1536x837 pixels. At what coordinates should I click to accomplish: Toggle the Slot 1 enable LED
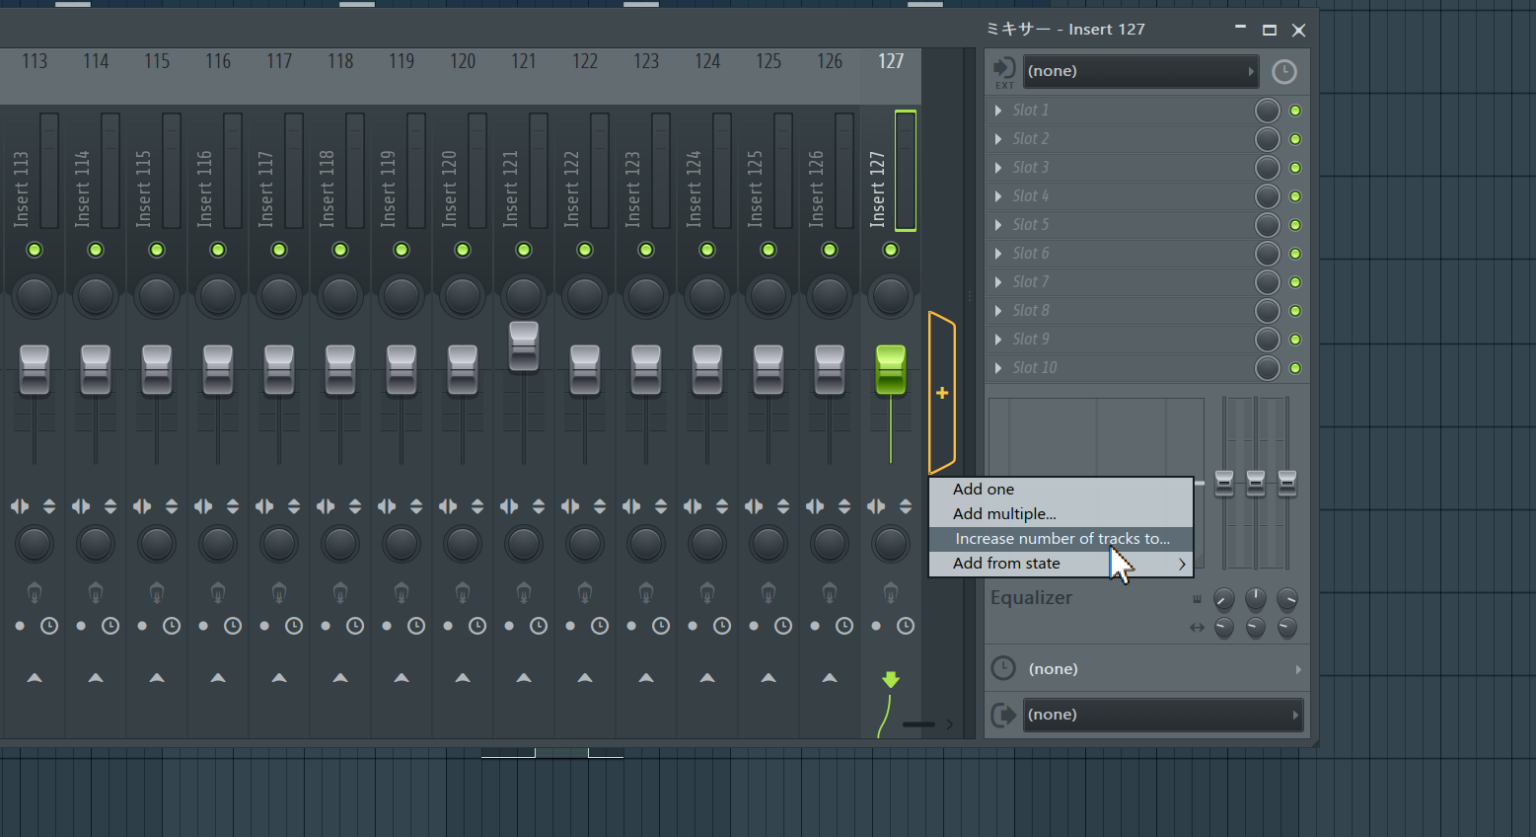(1296, 110)
